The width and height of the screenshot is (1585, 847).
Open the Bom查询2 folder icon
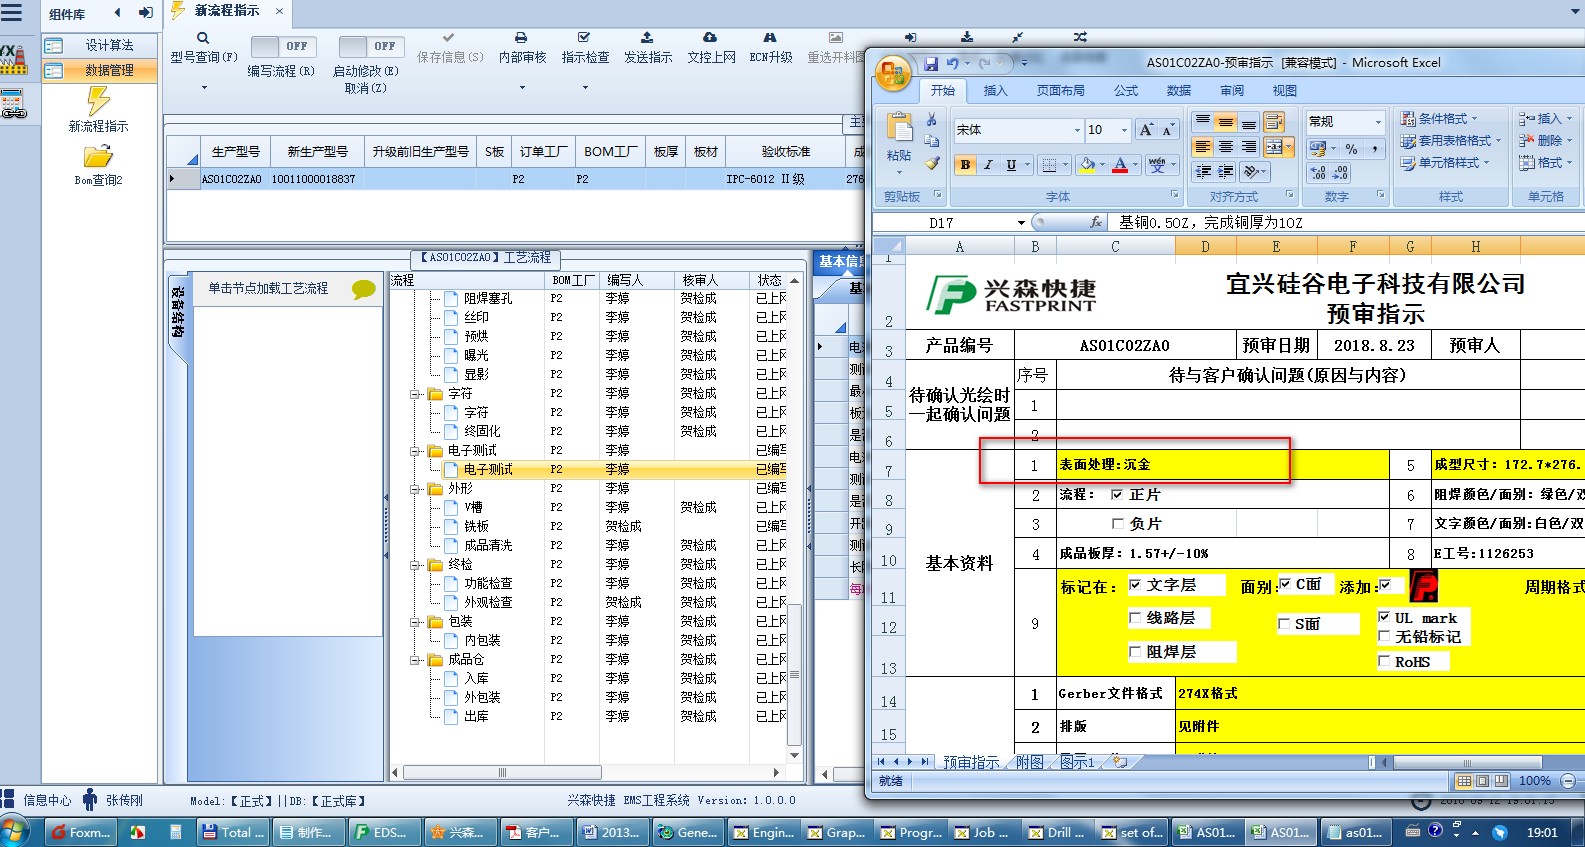click(x=98, y=157)
